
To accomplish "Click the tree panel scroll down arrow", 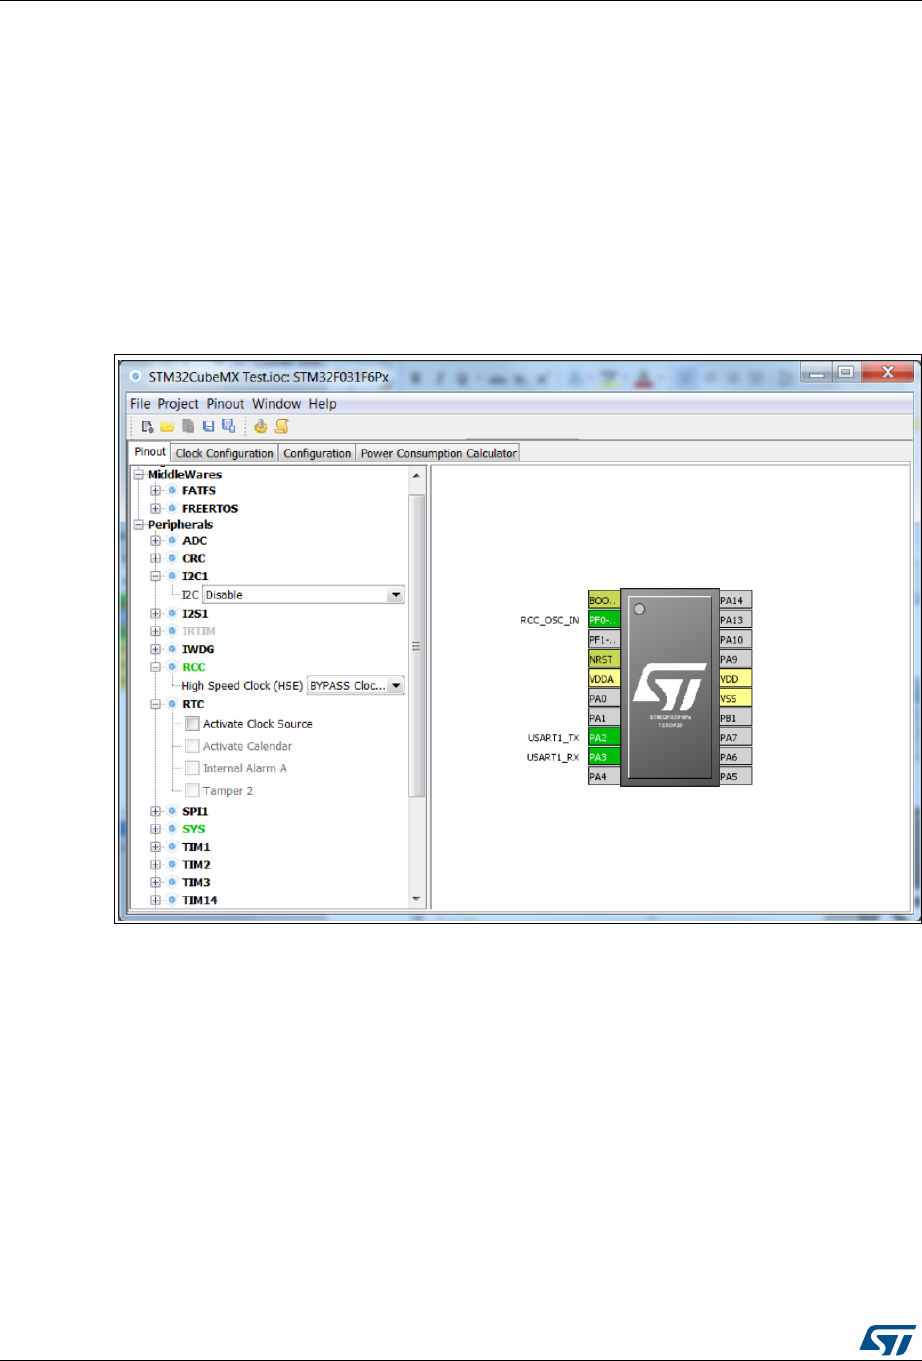I will [x=418, y=899].
